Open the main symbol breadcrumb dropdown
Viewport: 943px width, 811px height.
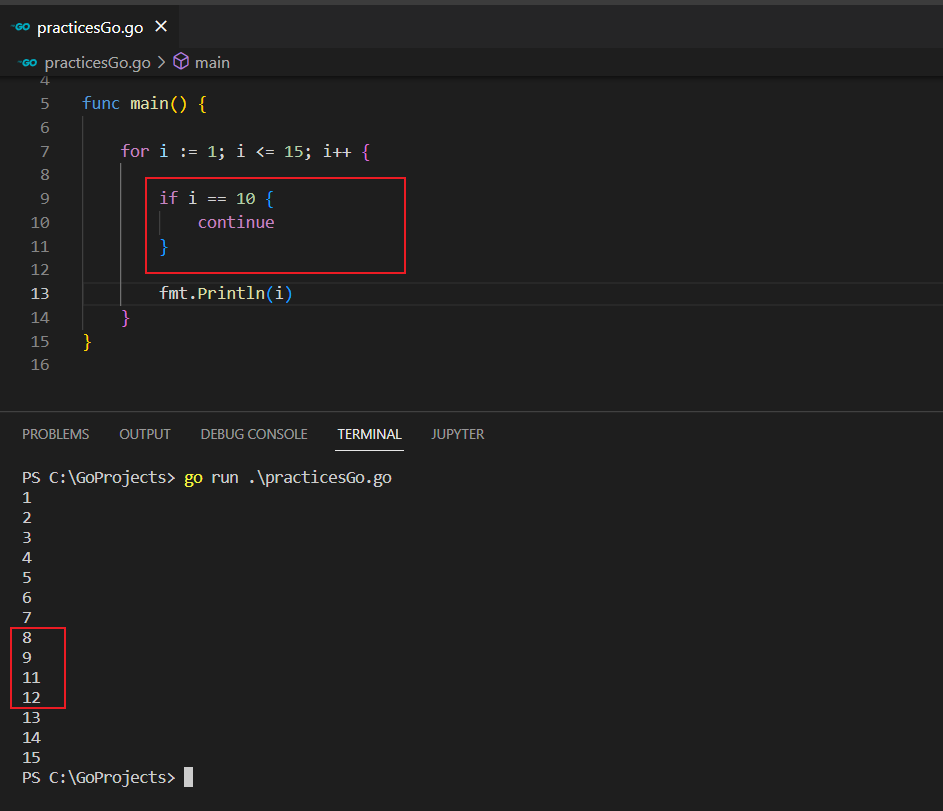(212, 62)
